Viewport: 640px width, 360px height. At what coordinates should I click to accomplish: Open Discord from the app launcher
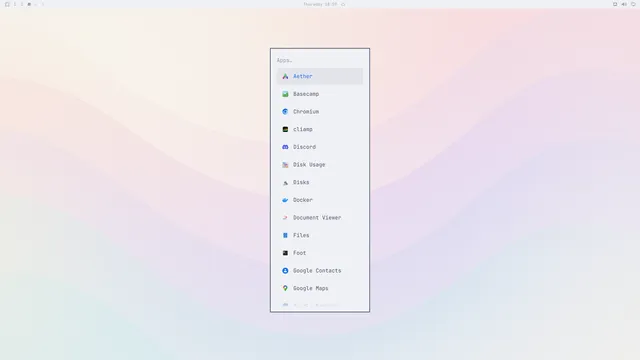(x=320, y=147)
